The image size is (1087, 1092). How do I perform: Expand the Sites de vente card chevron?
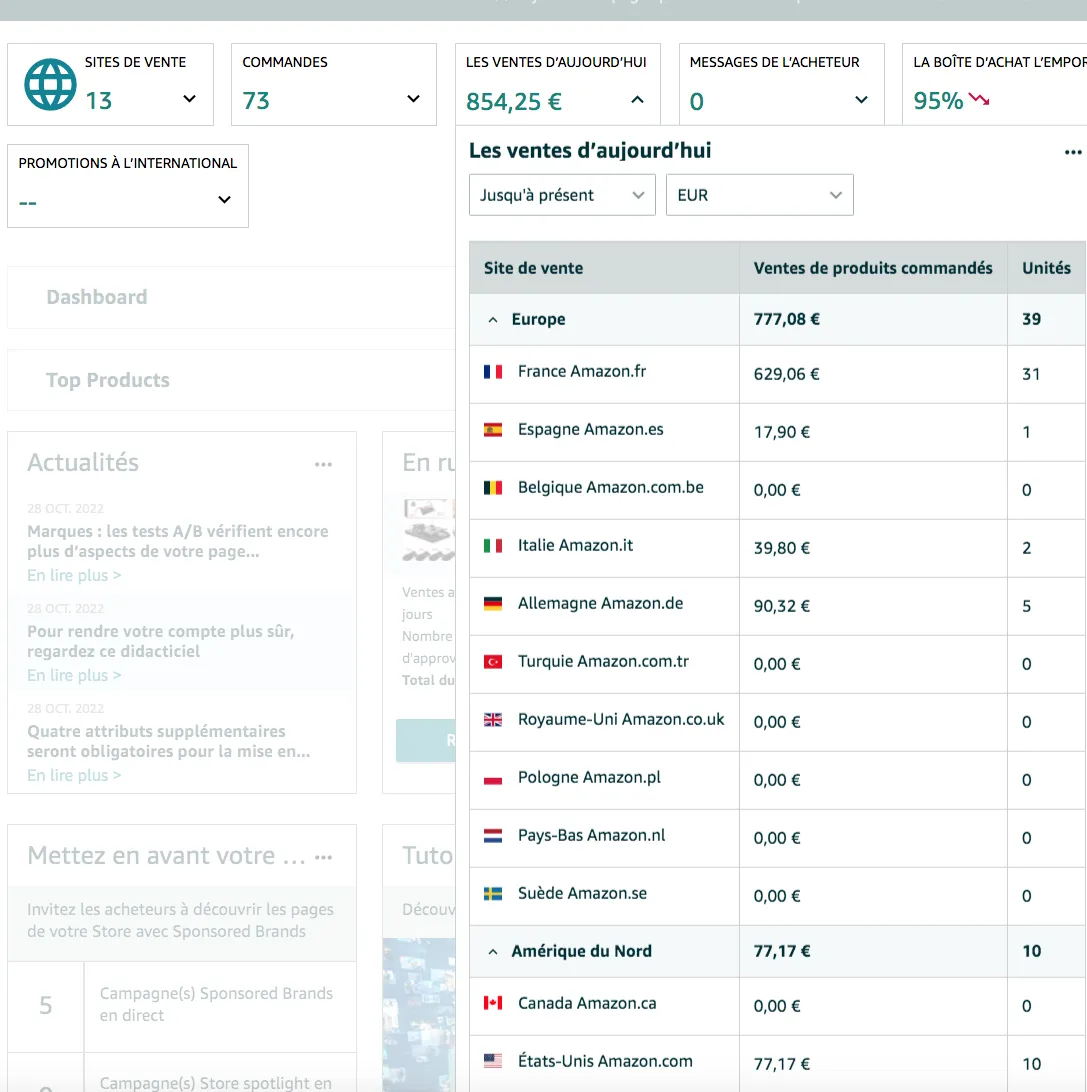pos(189,99)
